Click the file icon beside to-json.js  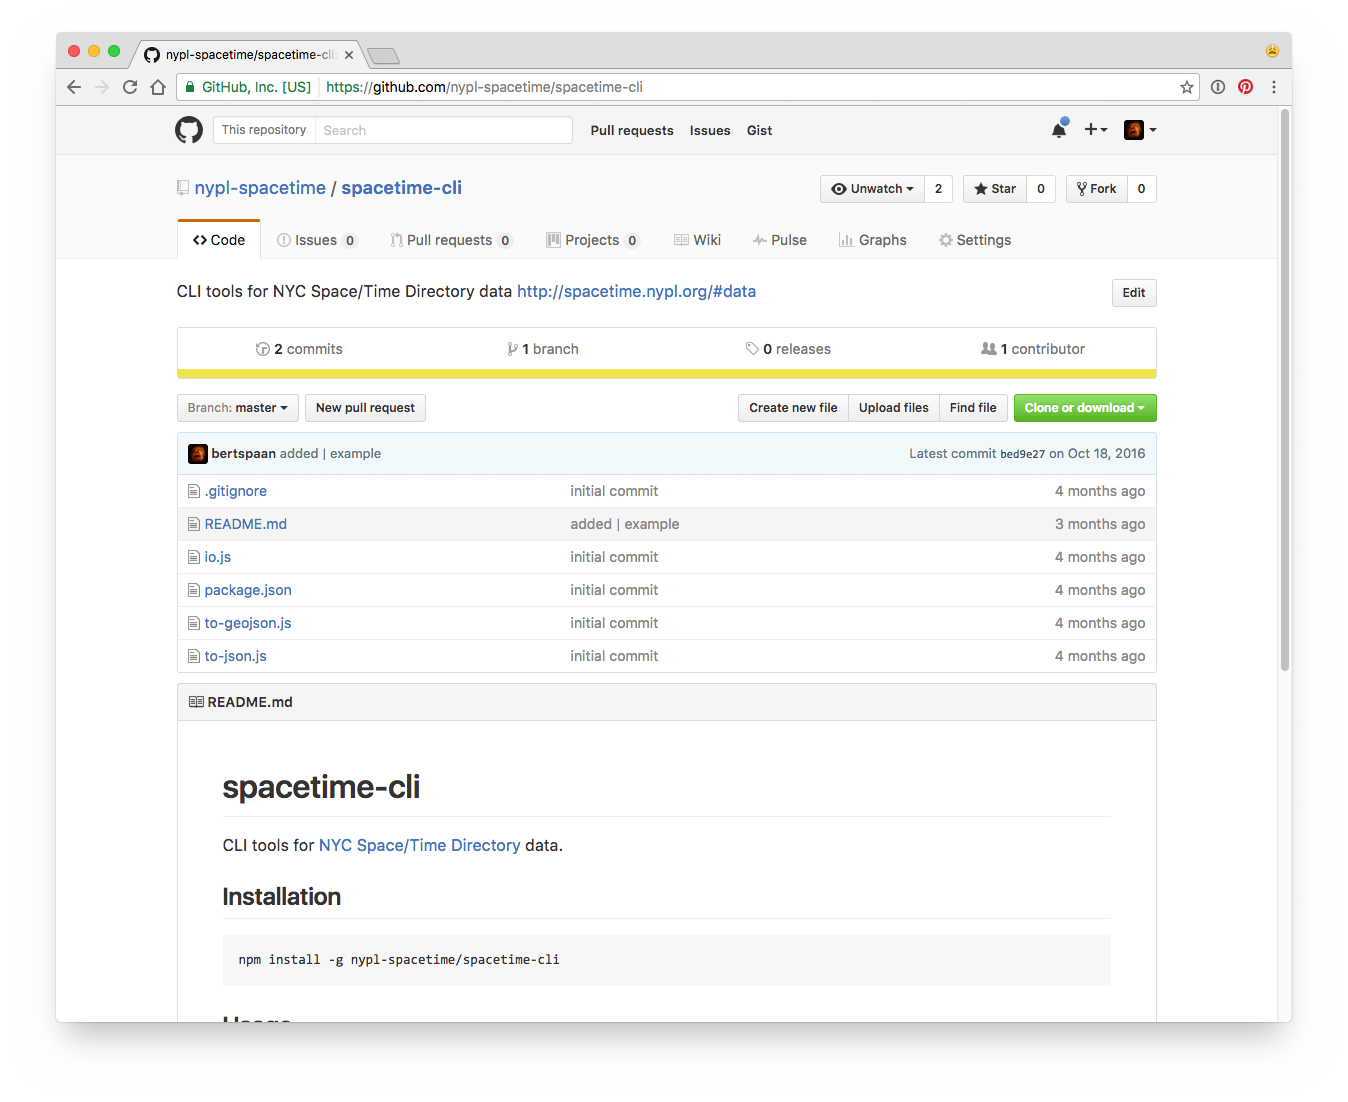click(x=194, y=656)
